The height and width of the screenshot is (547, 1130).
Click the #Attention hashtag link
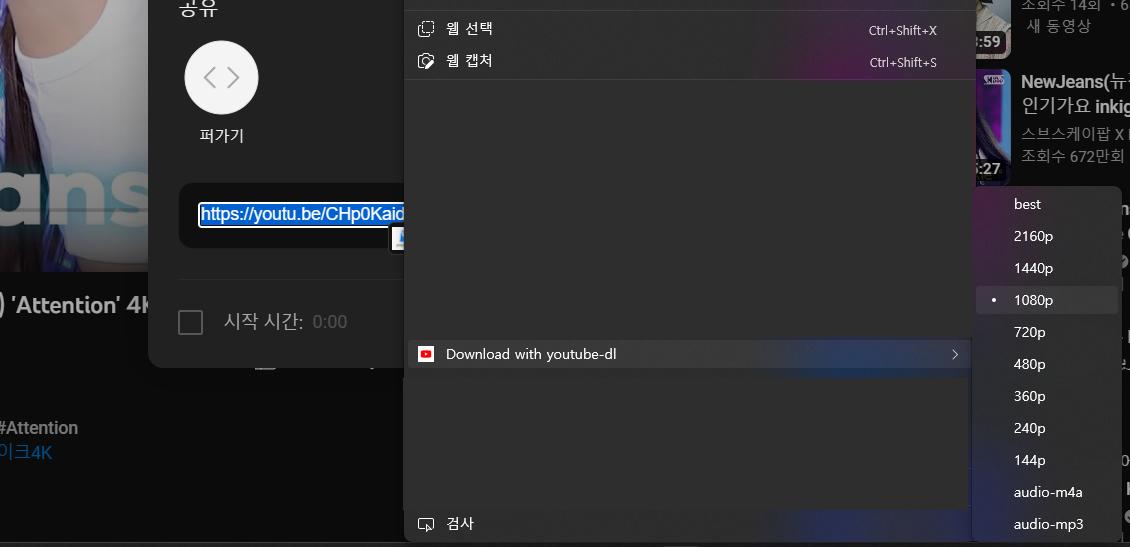coord(38,427)
